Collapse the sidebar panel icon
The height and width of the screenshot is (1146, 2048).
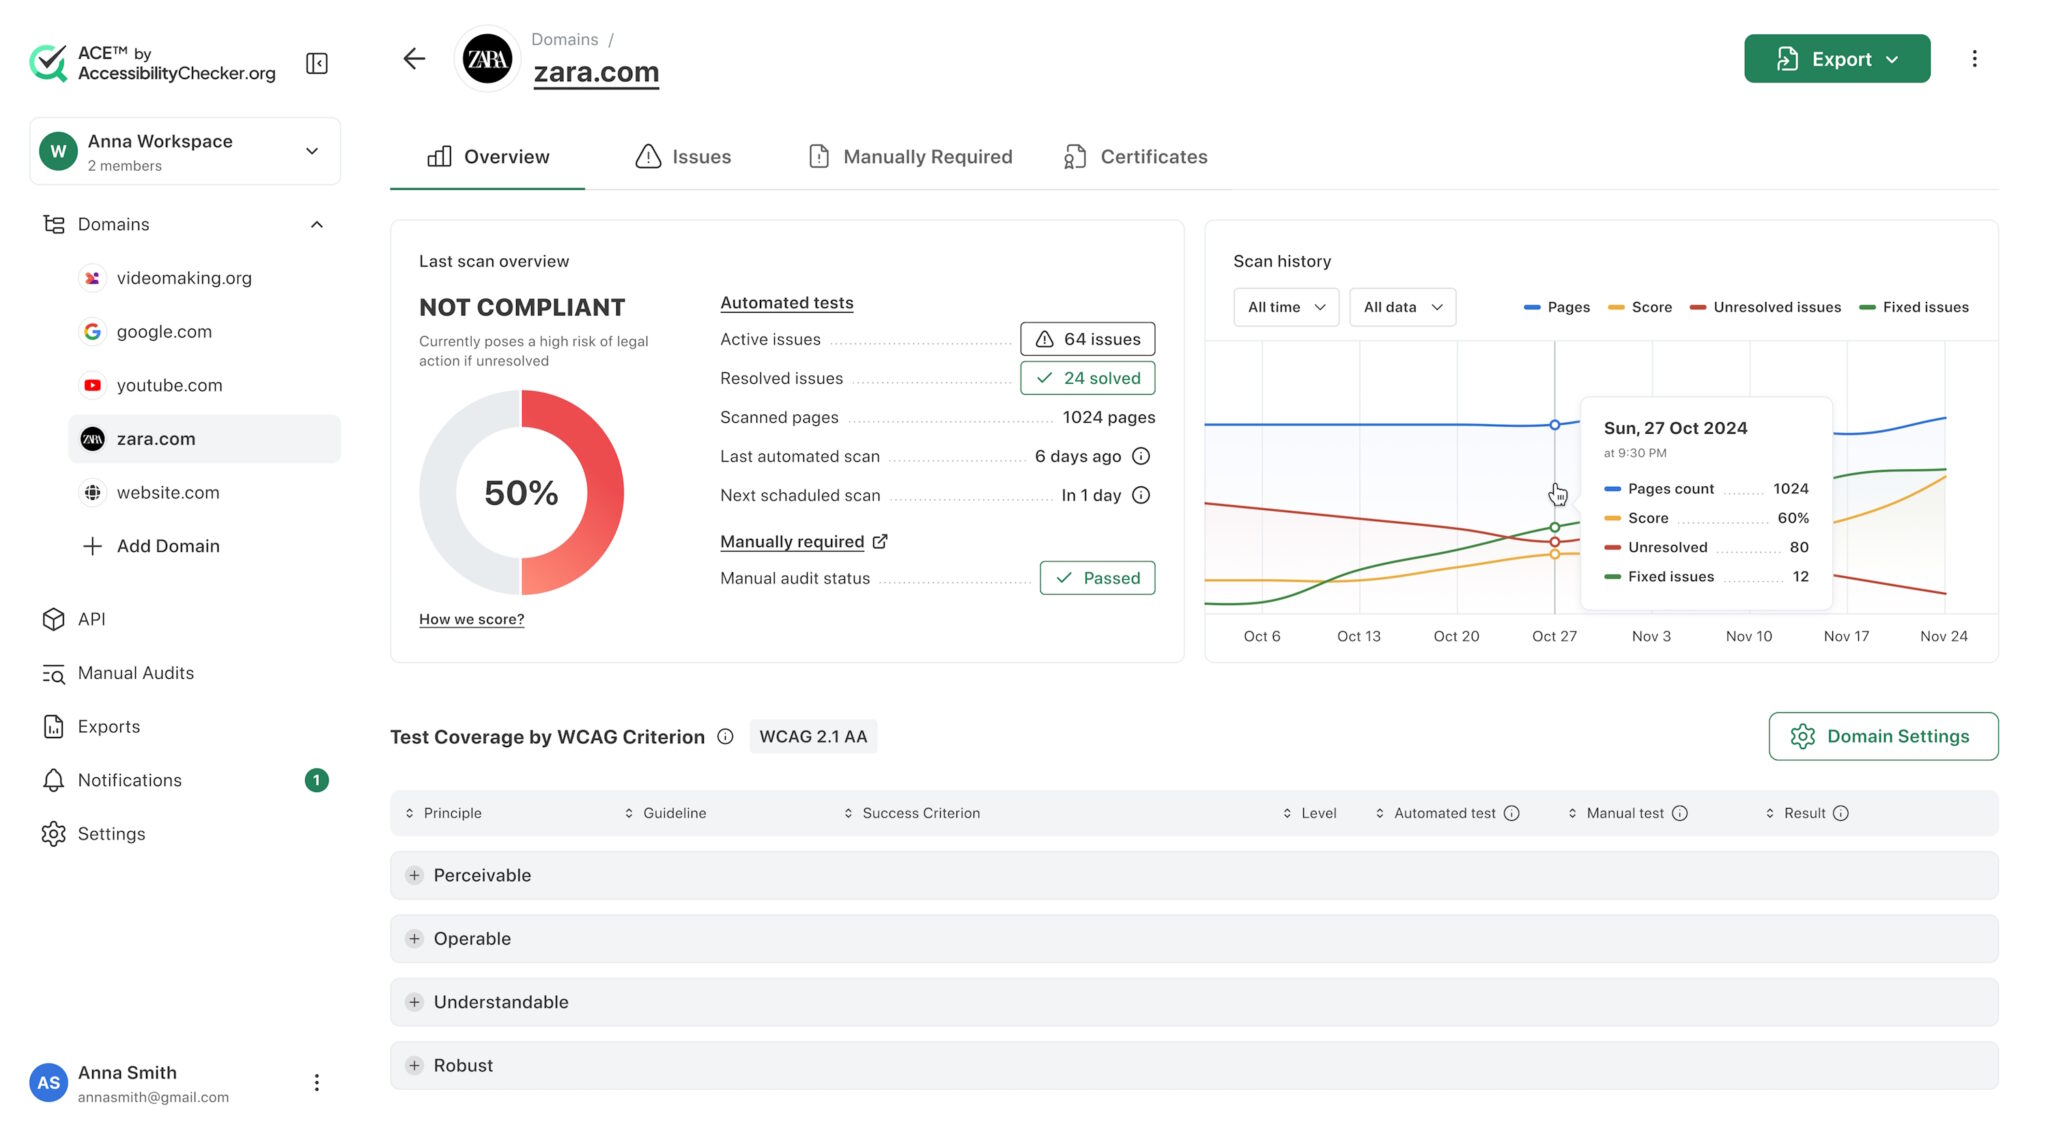pos(316,63)
